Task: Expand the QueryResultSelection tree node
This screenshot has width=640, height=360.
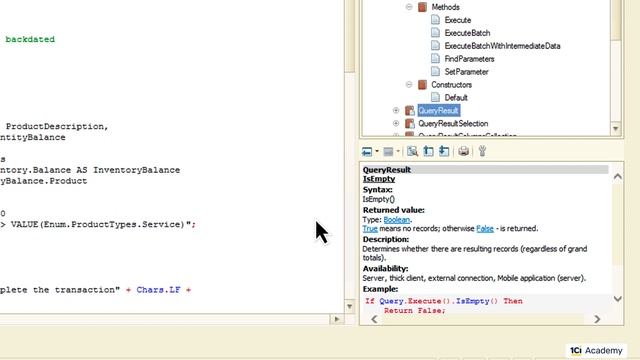Action: (x=396, y=123)
